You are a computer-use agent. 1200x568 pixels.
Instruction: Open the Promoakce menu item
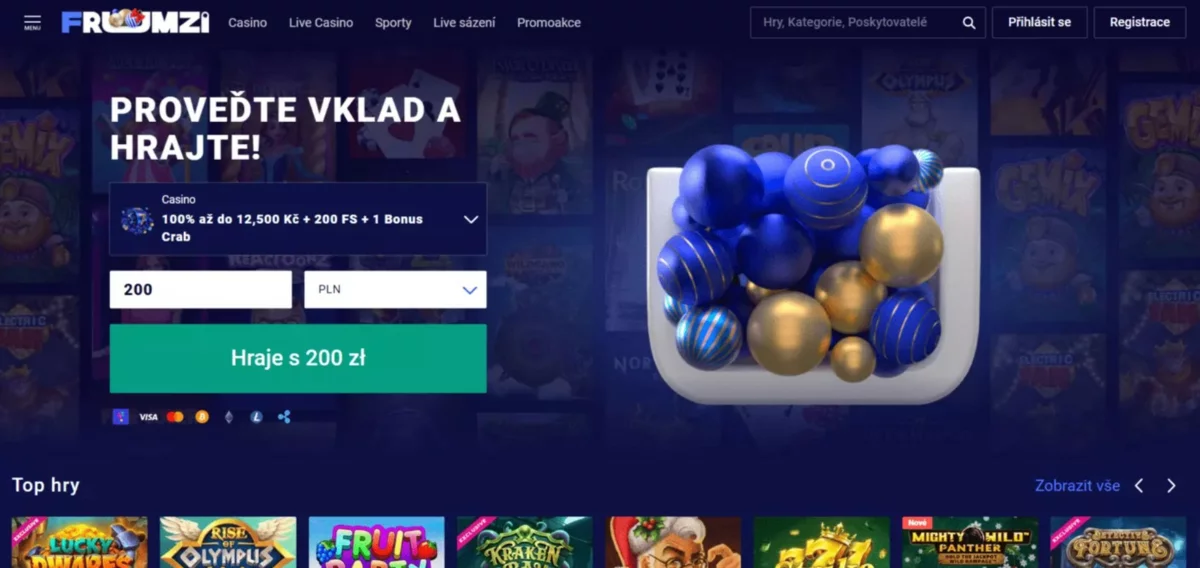point(549,22)
